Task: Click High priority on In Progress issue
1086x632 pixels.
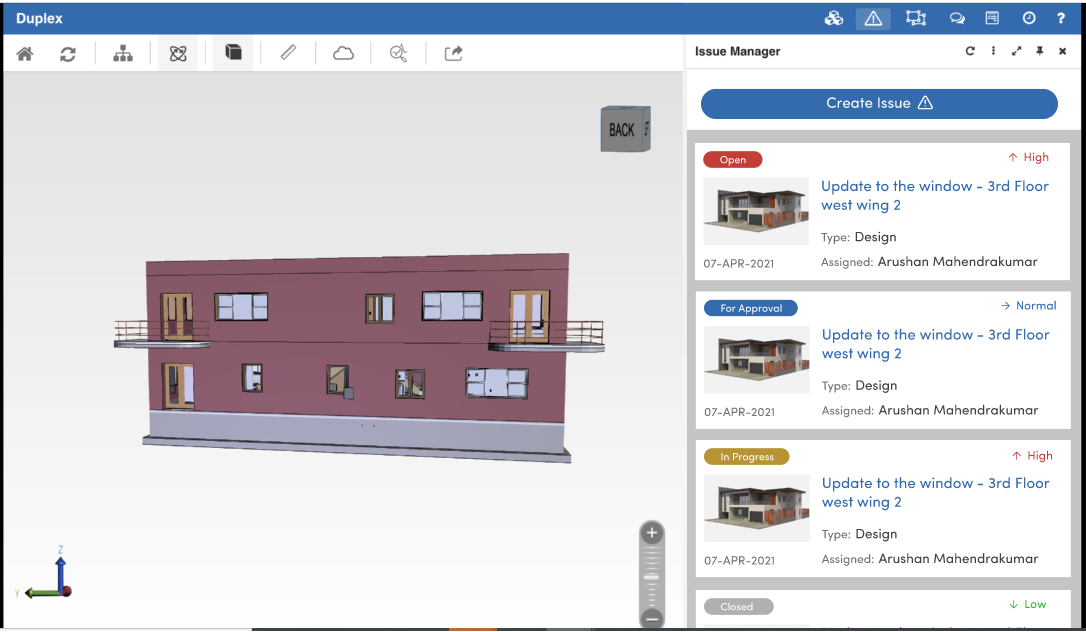Action: [x=1032, y=455]
